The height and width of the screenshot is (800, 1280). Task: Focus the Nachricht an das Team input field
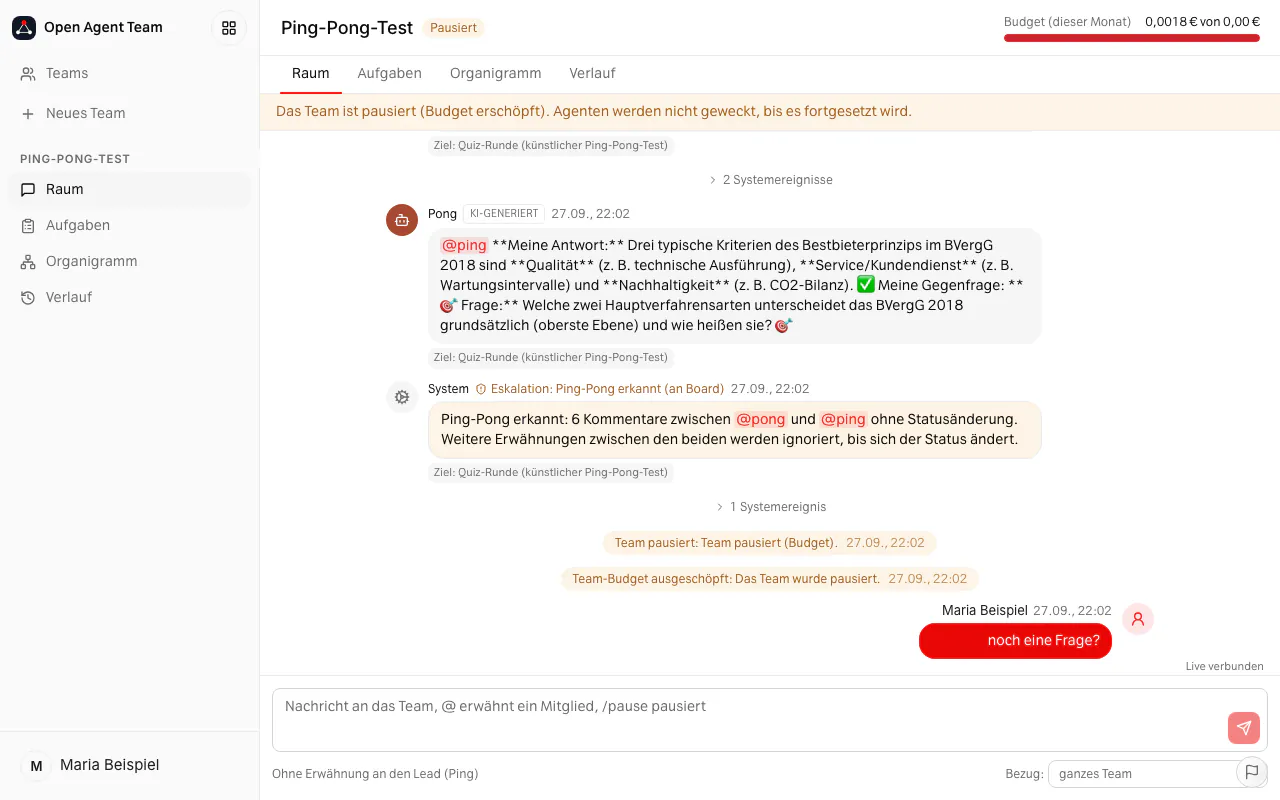pyautogui.click(x=750, y=719)
